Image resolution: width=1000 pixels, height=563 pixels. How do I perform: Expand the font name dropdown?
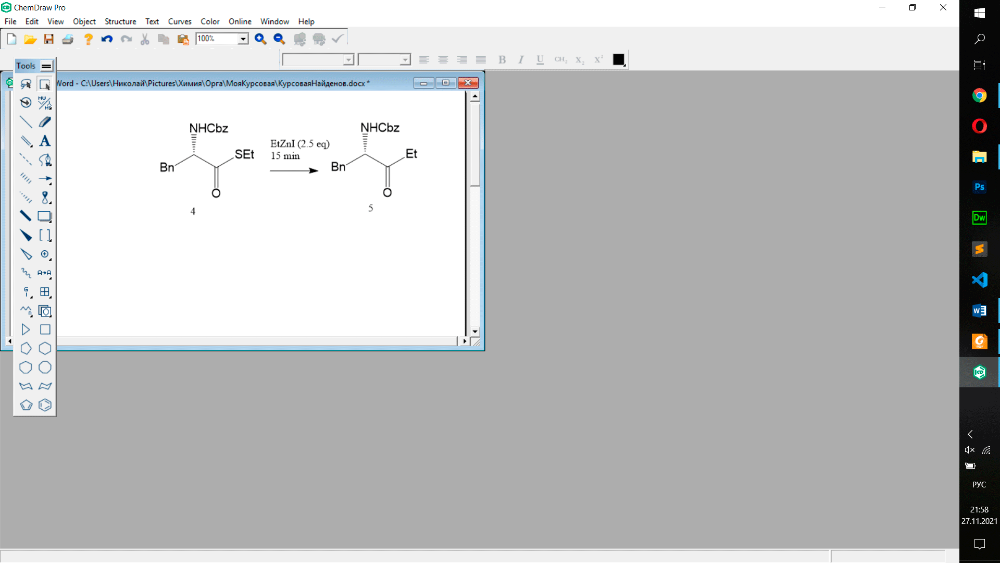tap(348, 60)
